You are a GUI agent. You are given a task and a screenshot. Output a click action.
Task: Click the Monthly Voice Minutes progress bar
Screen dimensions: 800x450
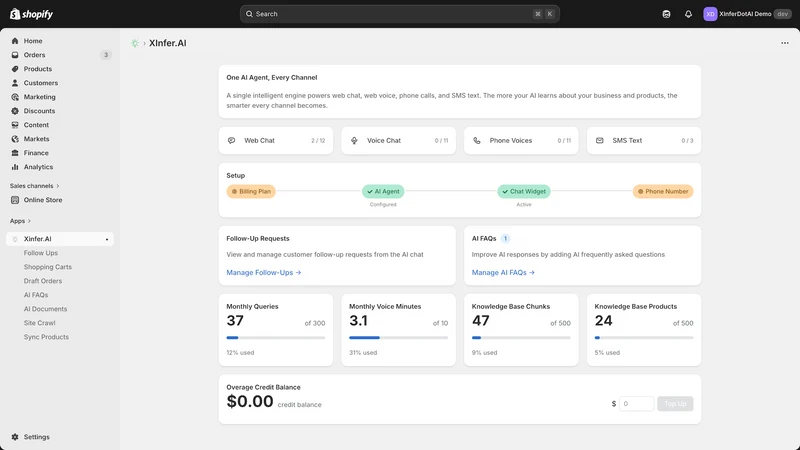click(398, 338)
